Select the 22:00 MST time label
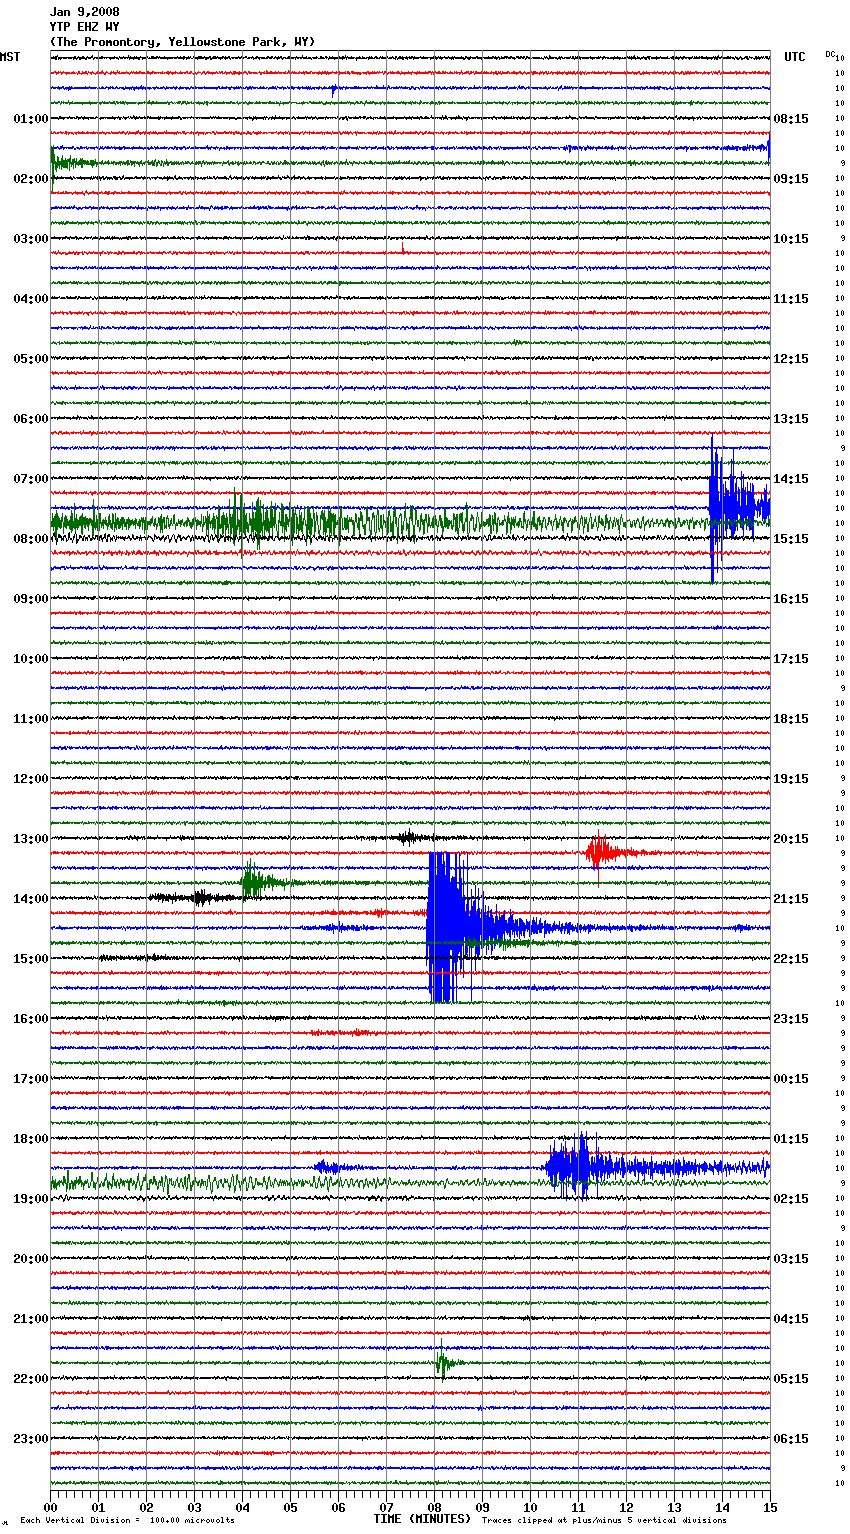 (31, 1379)
